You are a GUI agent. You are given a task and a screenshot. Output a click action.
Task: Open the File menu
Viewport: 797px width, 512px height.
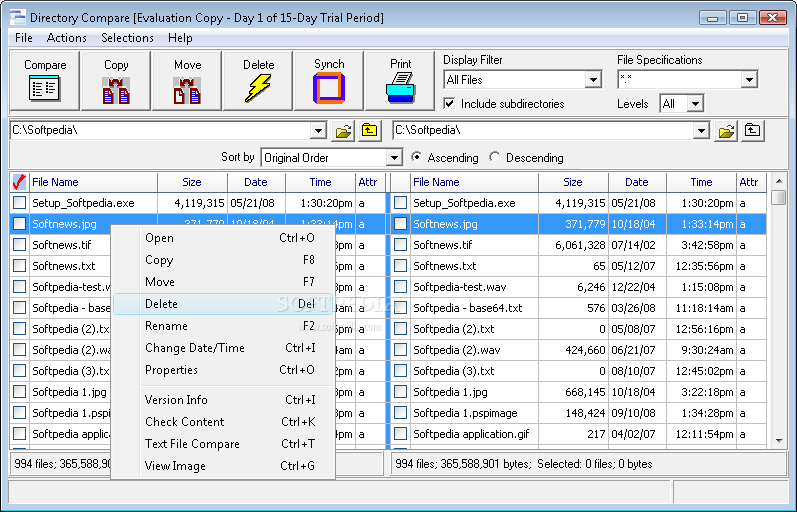[23, 38]
